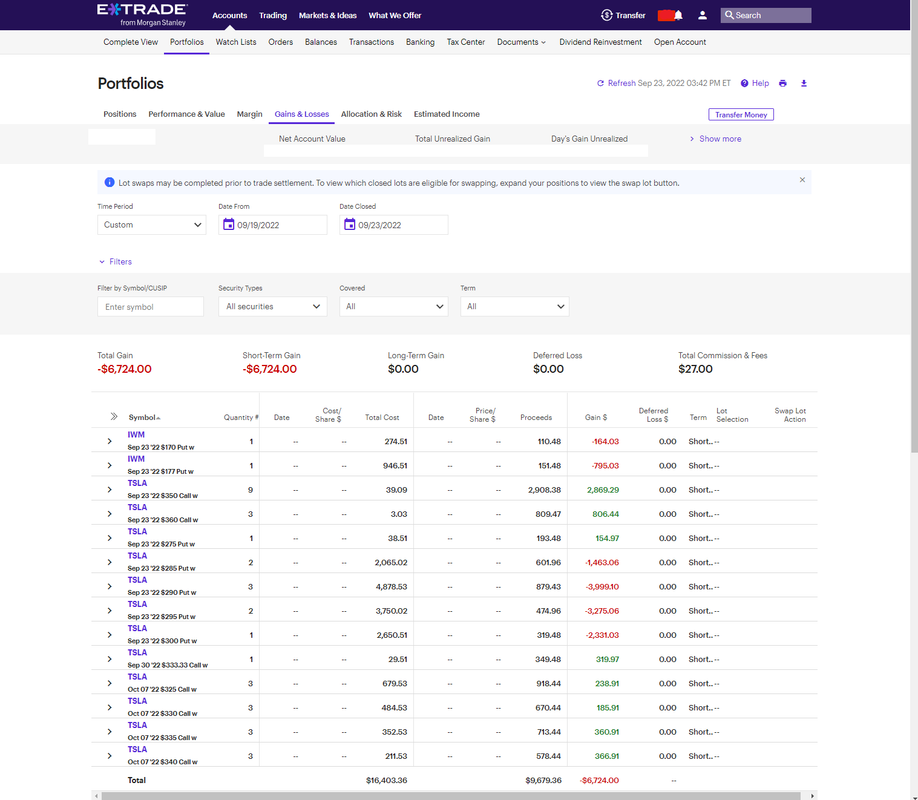The image size is (918, 800).
Task: Switch to Allocation & Risk tab
Action: coord(371,114)
